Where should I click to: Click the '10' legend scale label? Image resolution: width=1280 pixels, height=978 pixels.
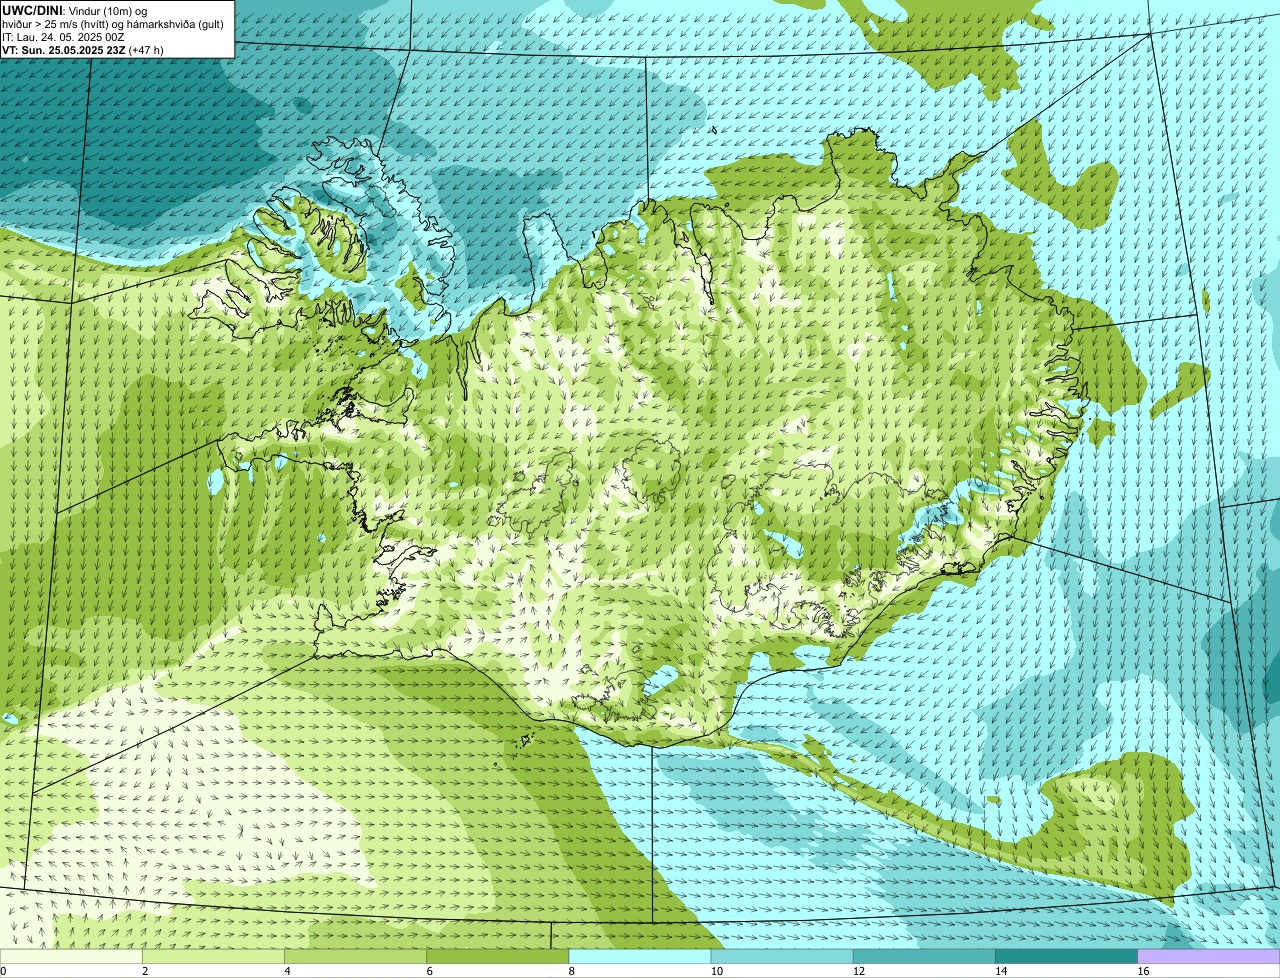pyautogui.click(x=716, y=971)
